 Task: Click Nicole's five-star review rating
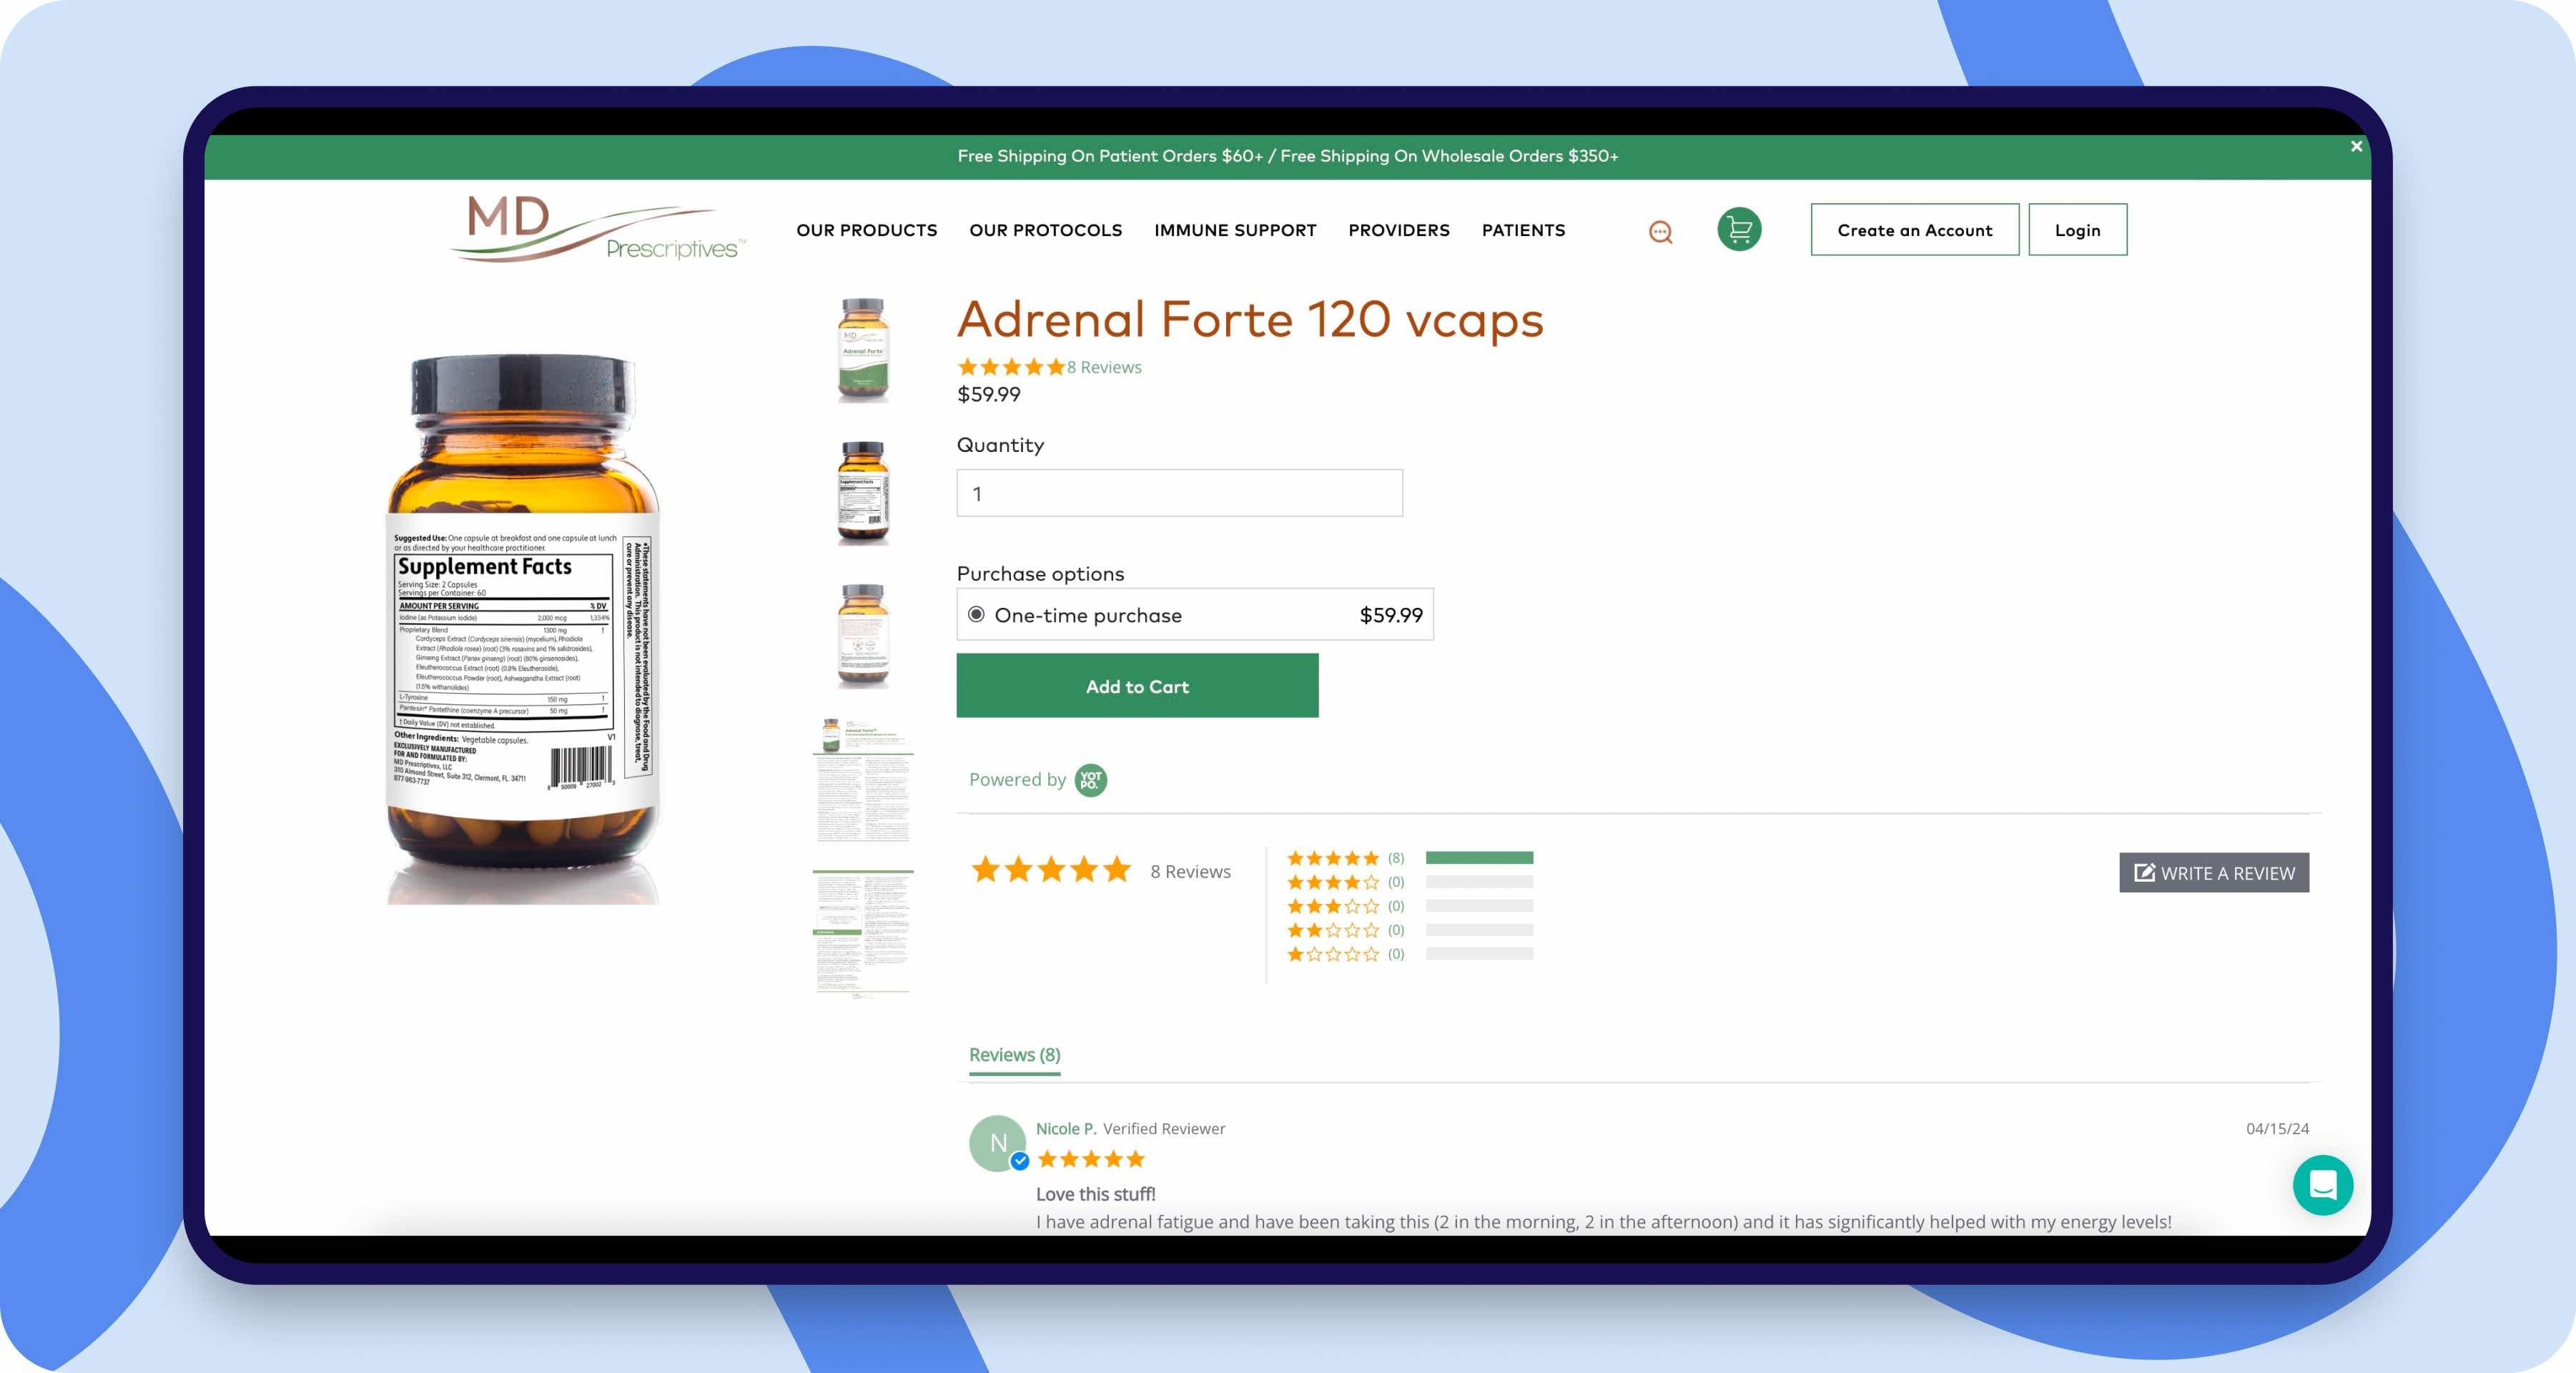(x=1090, y=1160)
